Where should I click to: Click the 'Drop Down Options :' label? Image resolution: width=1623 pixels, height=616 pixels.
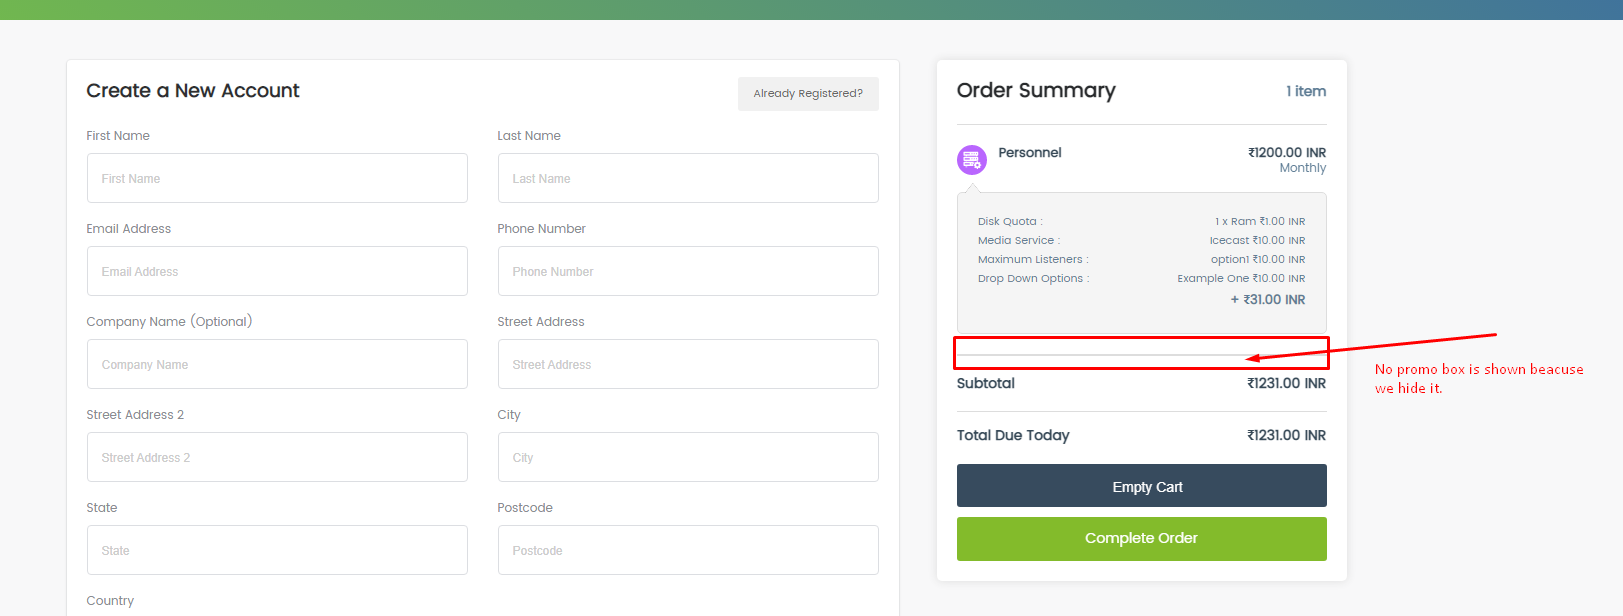1034,279
